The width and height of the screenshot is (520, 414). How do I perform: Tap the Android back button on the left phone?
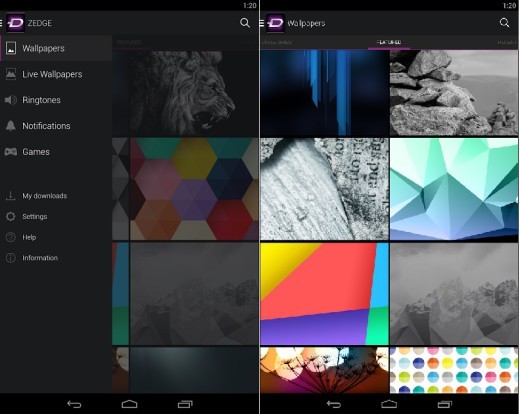(x=74, y=404)
